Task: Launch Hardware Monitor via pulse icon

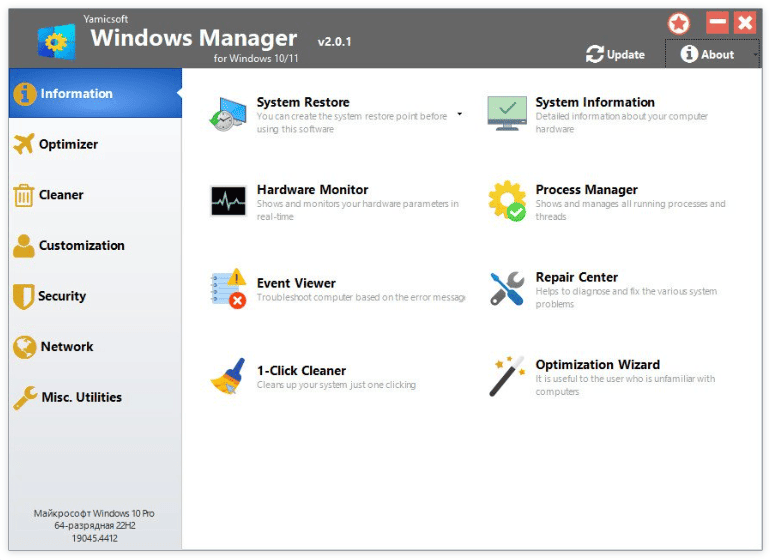Action: tap(228, 200)
